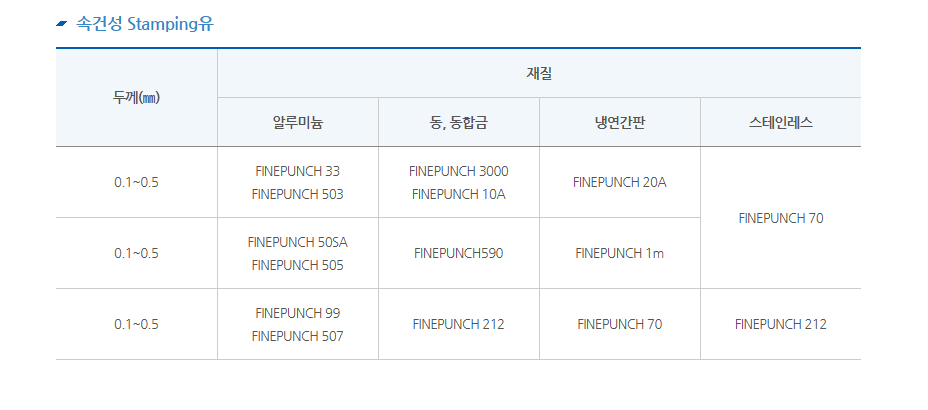928x410 pixels.
Task: Select the 스테인레스 column header
Action: [781, 122]
